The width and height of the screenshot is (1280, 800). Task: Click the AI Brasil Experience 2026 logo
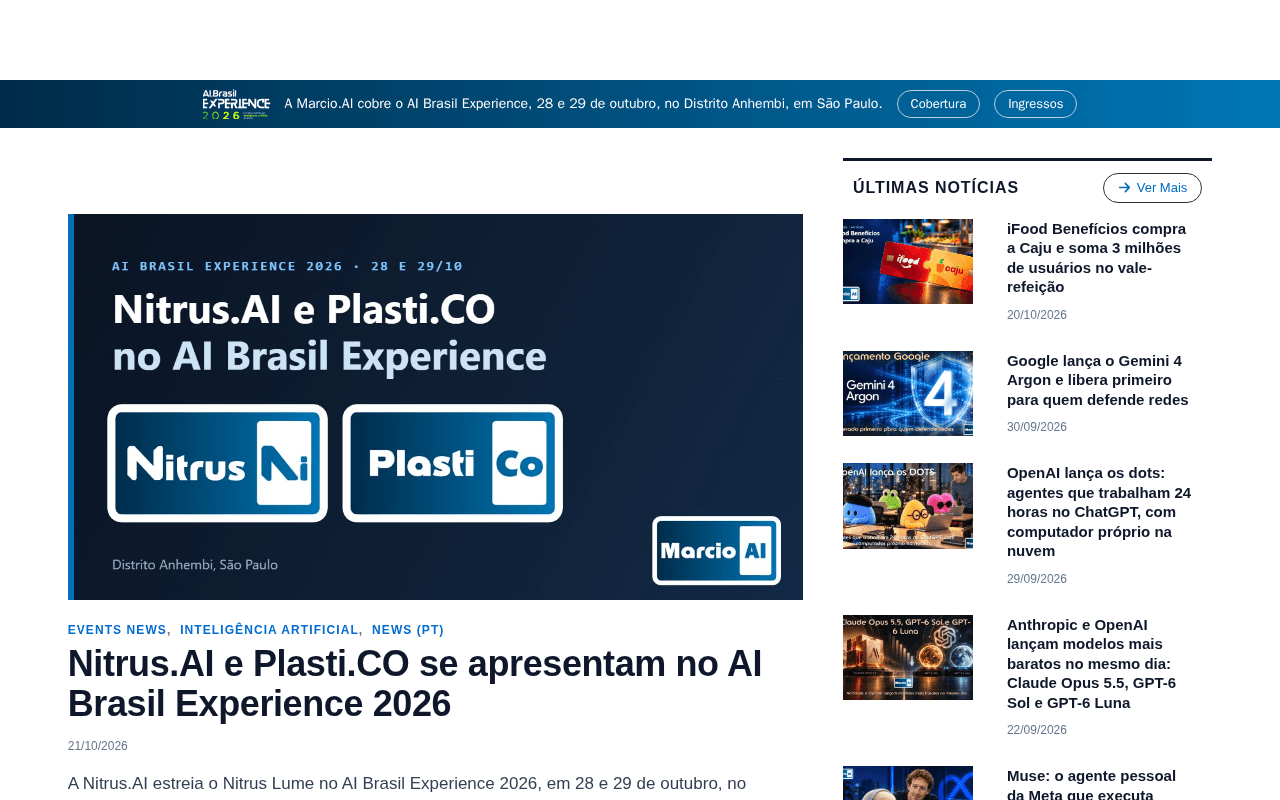tap(236, 104)
